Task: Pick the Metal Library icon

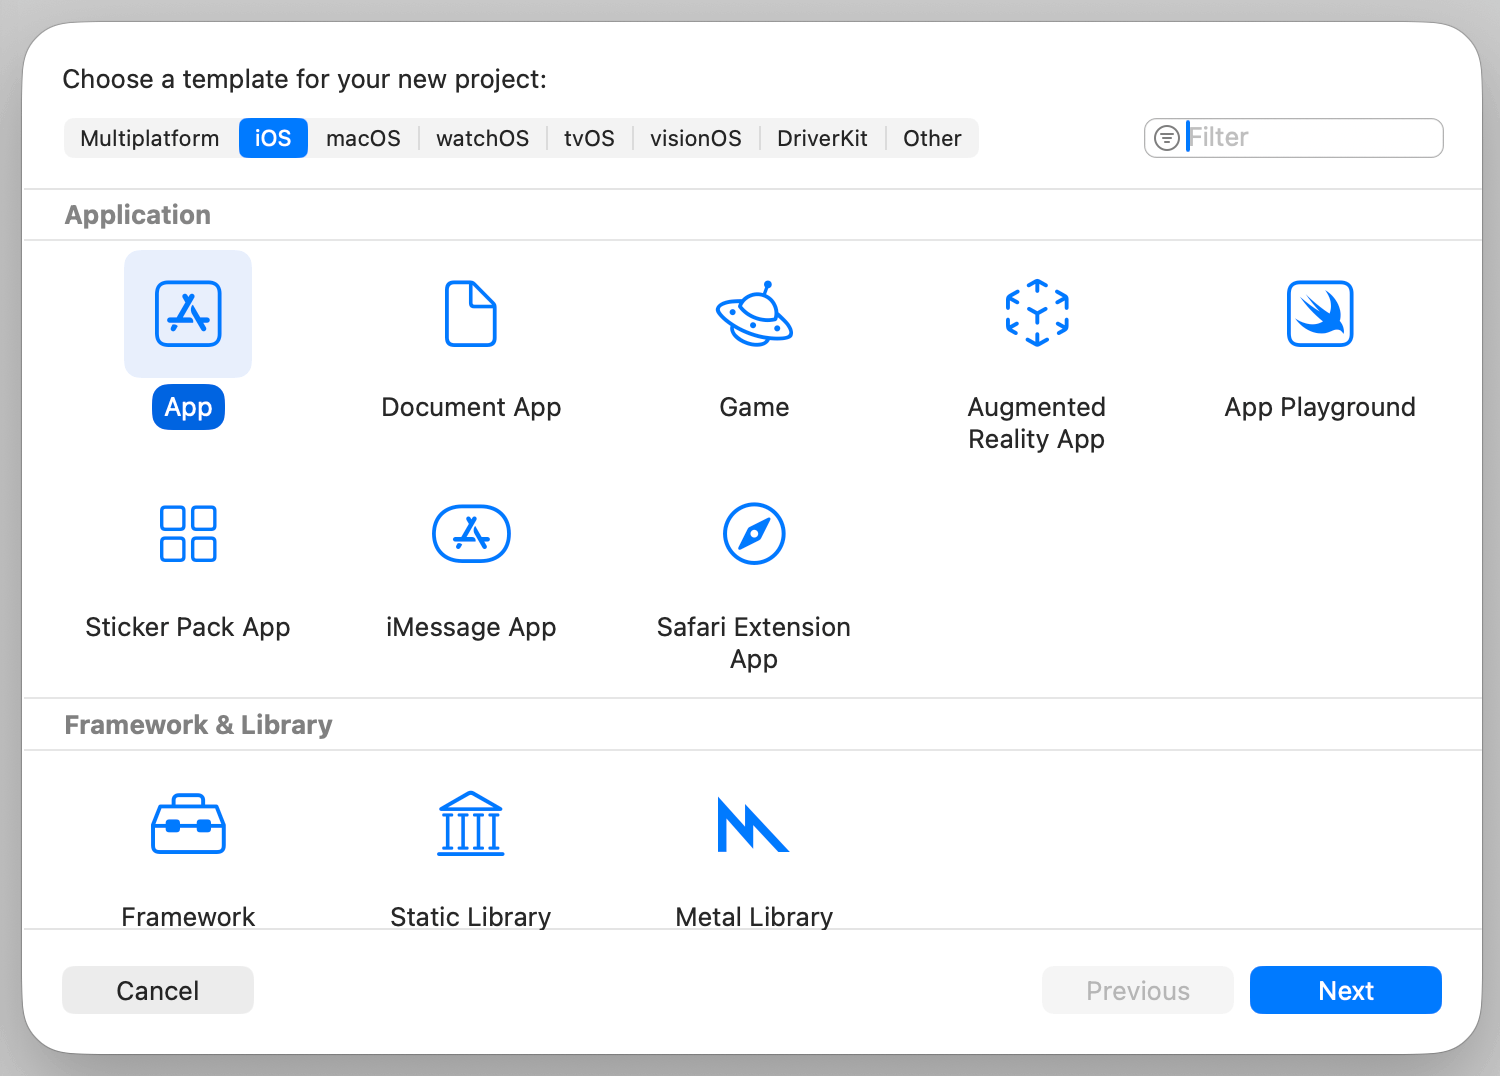Action: pyautogui.click(x=753, y=825)
